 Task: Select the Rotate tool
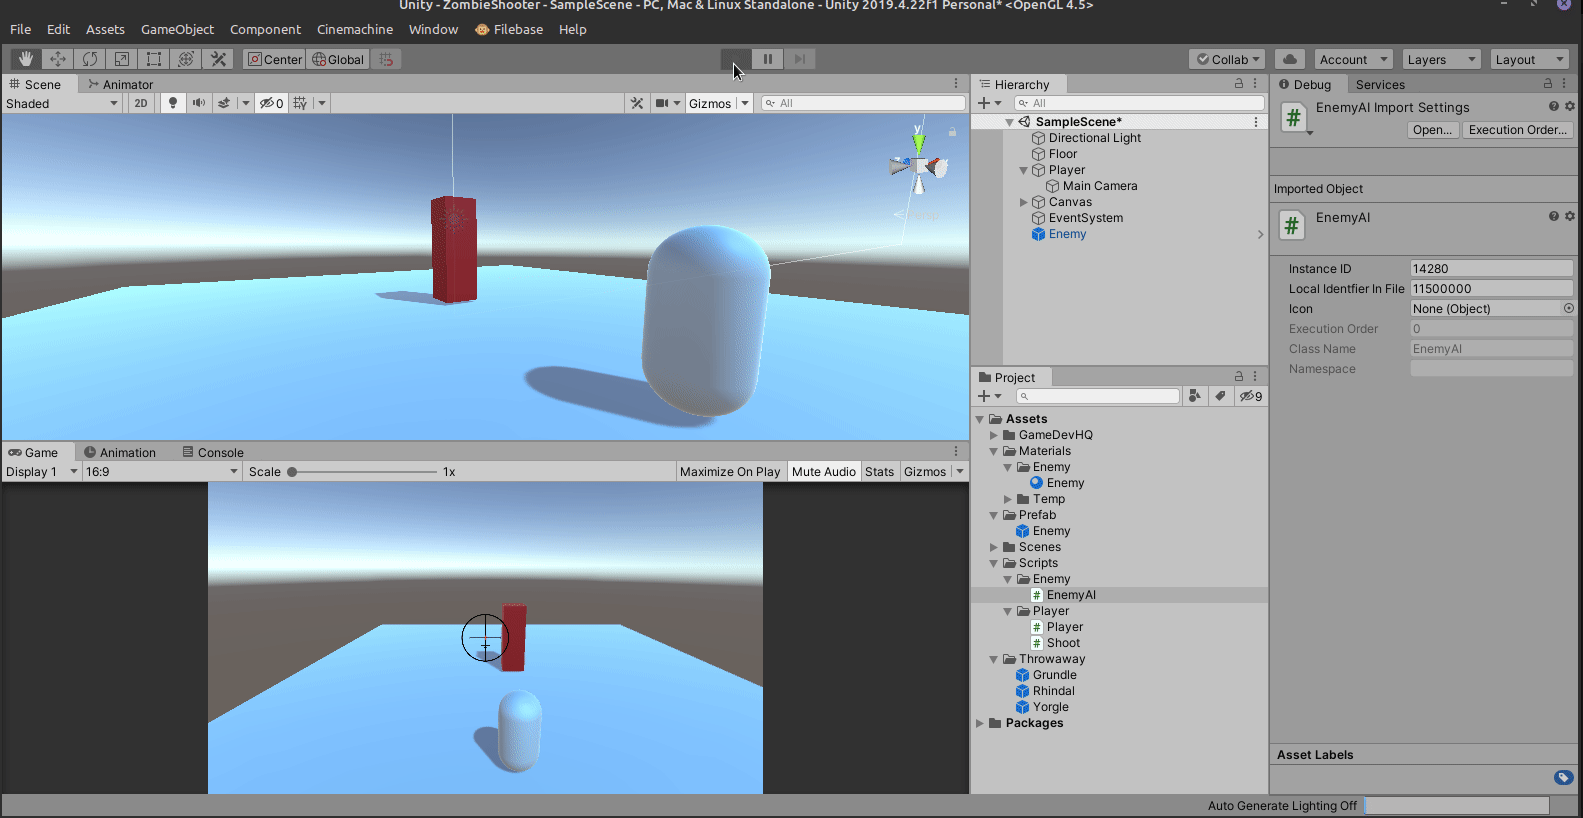90,59
